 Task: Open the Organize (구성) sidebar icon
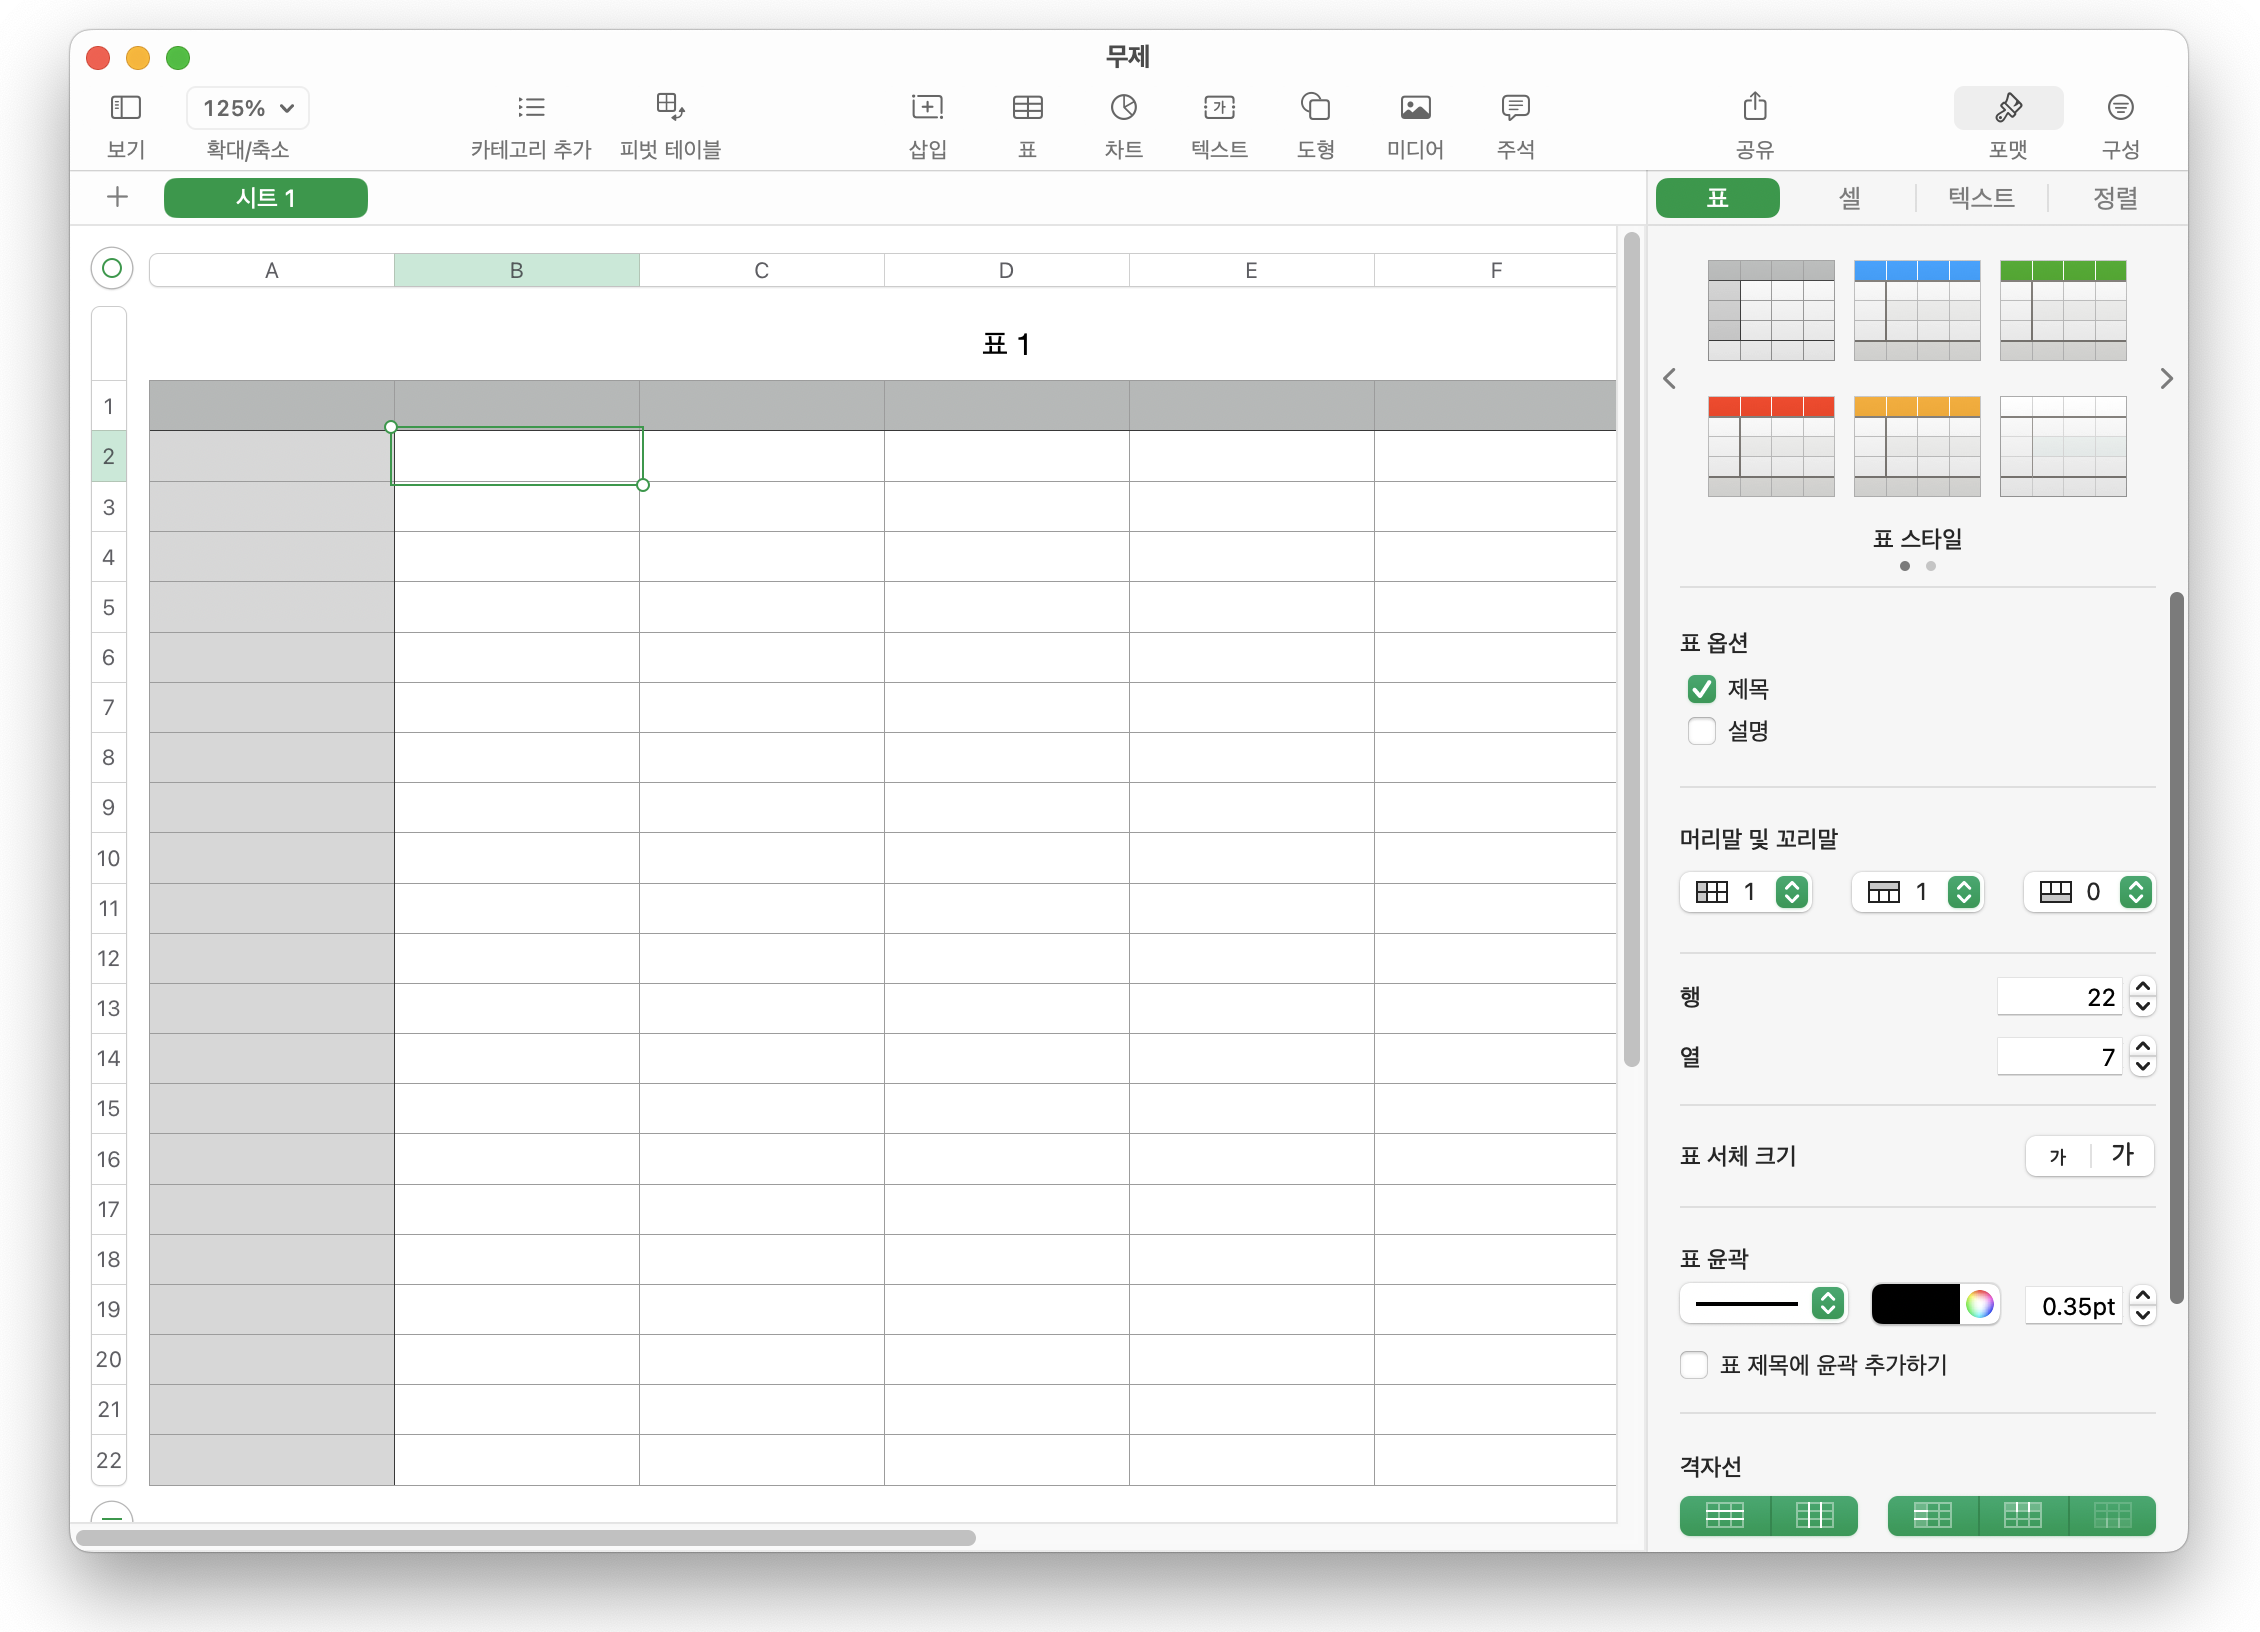pyautogui.click(x=2120, y=107)
